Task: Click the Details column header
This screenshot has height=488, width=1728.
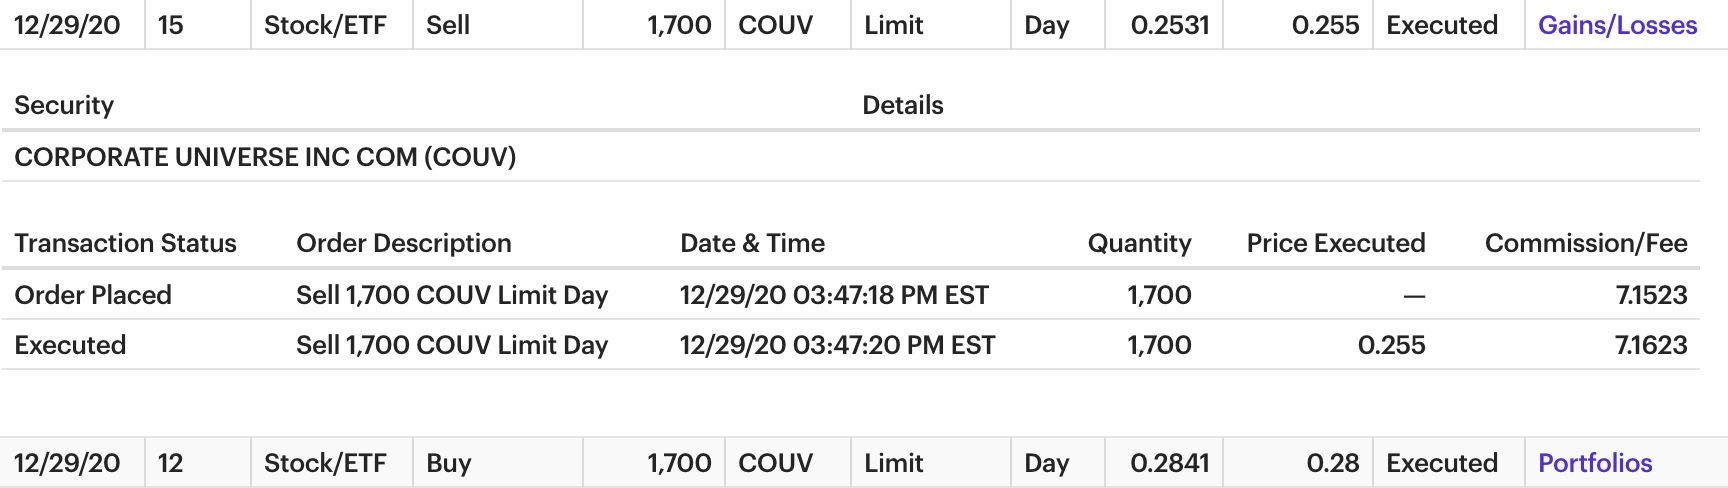Action: (x=902, y=105)
